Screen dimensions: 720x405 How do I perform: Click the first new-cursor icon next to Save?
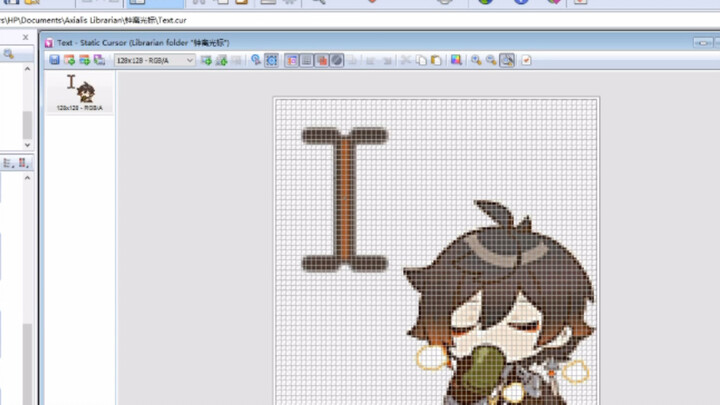(69, 60)
